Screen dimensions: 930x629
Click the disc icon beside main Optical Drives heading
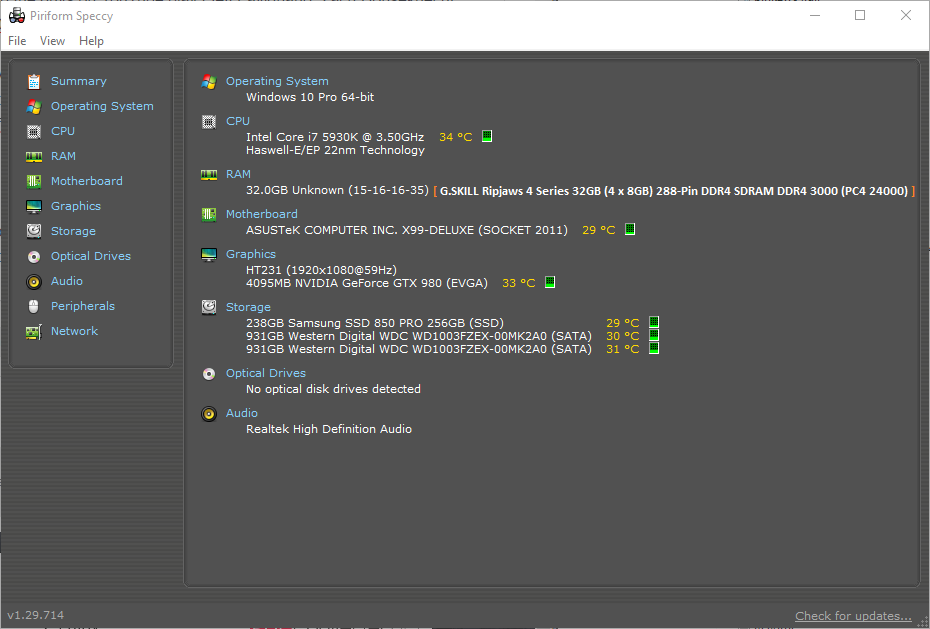coord(209,373)
